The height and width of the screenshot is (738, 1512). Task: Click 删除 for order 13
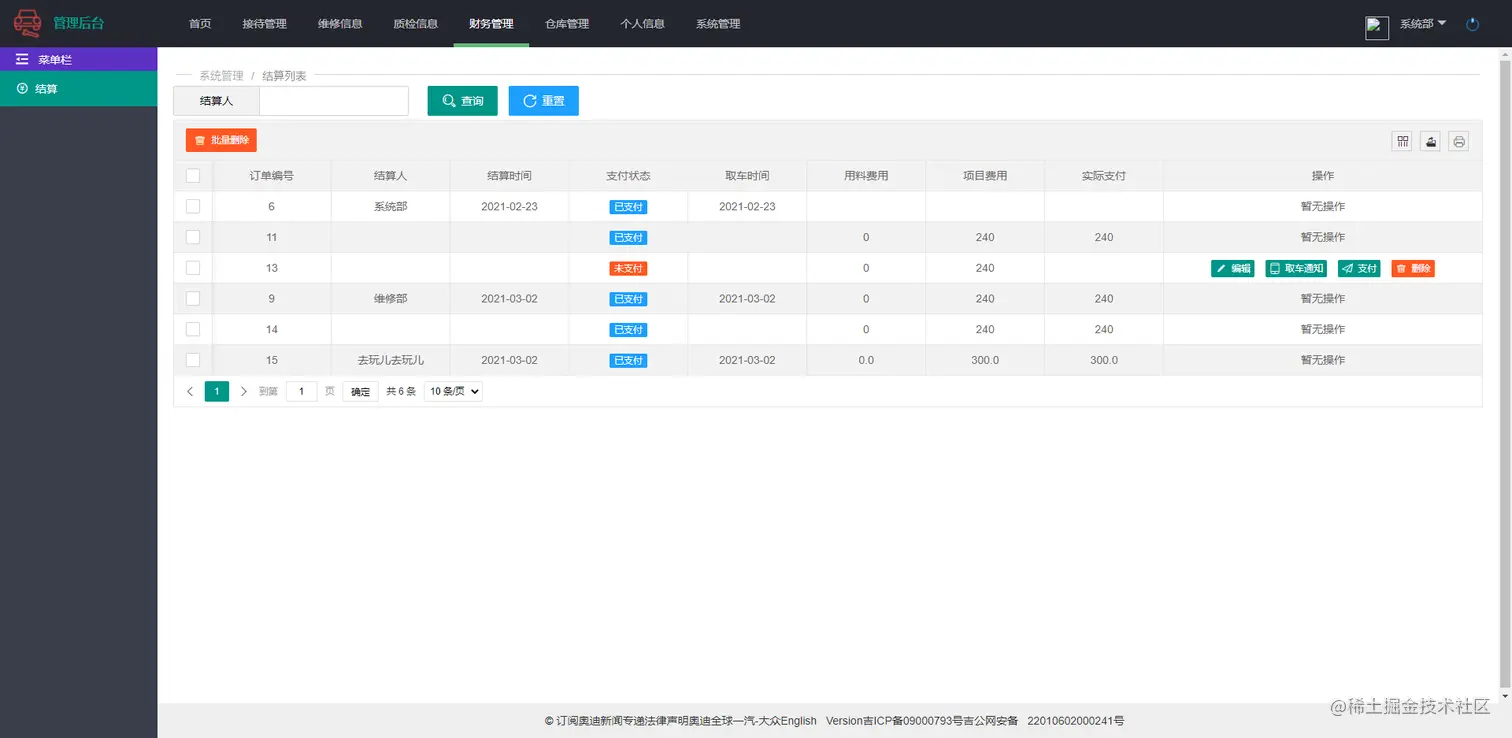[x=1413, y=268]
